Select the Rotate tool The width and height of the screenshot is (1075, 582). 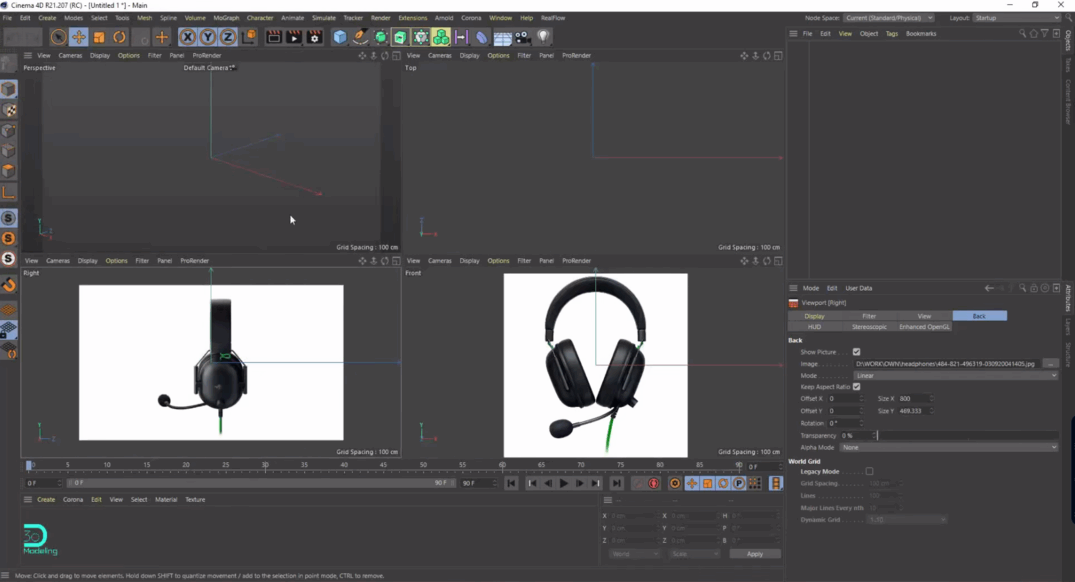pos(119,37)
